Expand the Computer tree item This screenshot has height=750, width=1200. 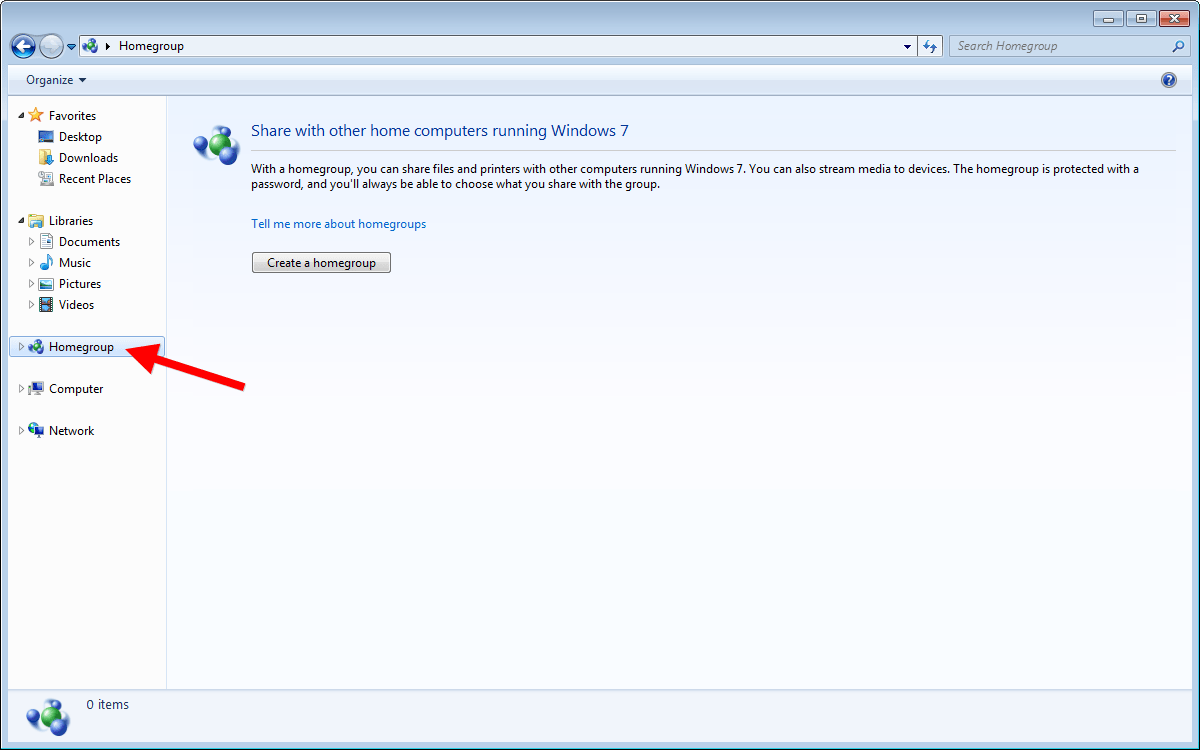coord(20,388)
